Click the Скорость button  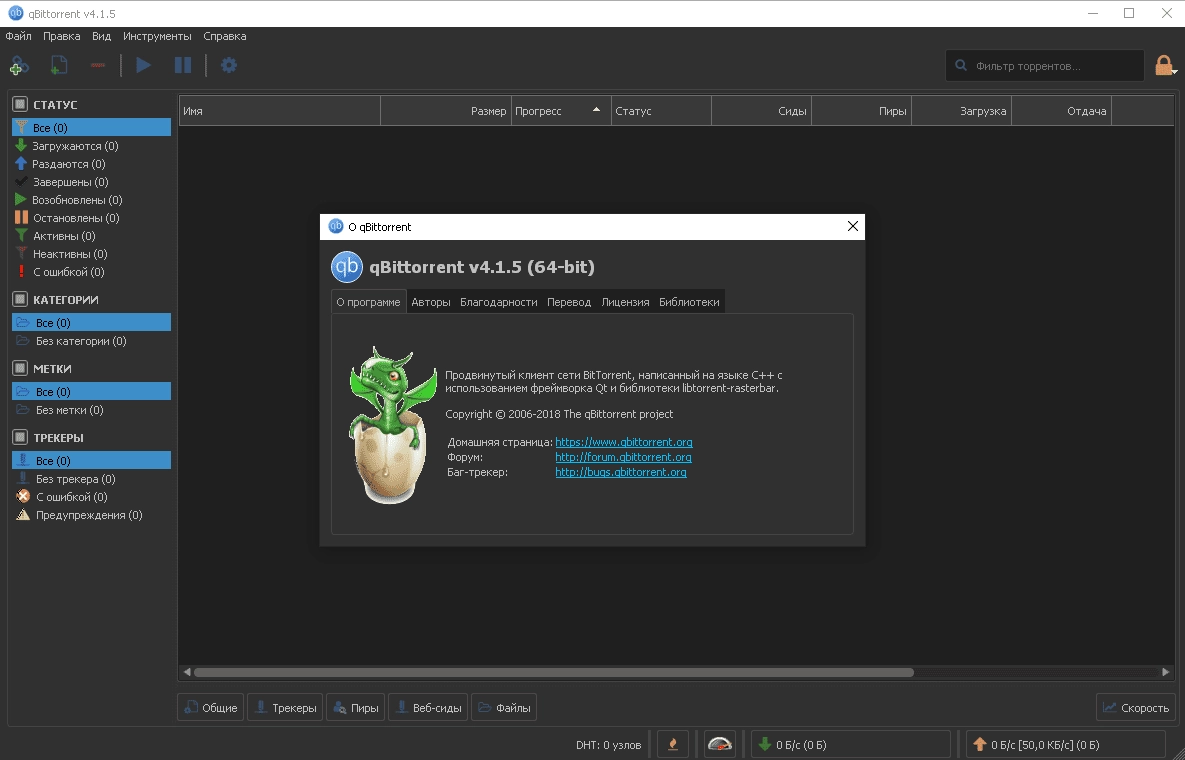(1136, 708)
